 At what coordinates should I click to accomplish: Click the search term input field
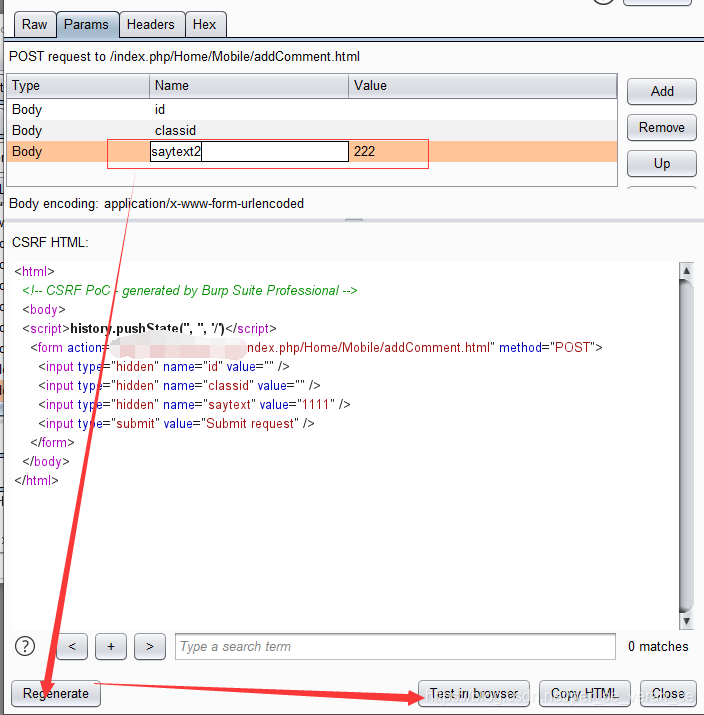[395, 647]
